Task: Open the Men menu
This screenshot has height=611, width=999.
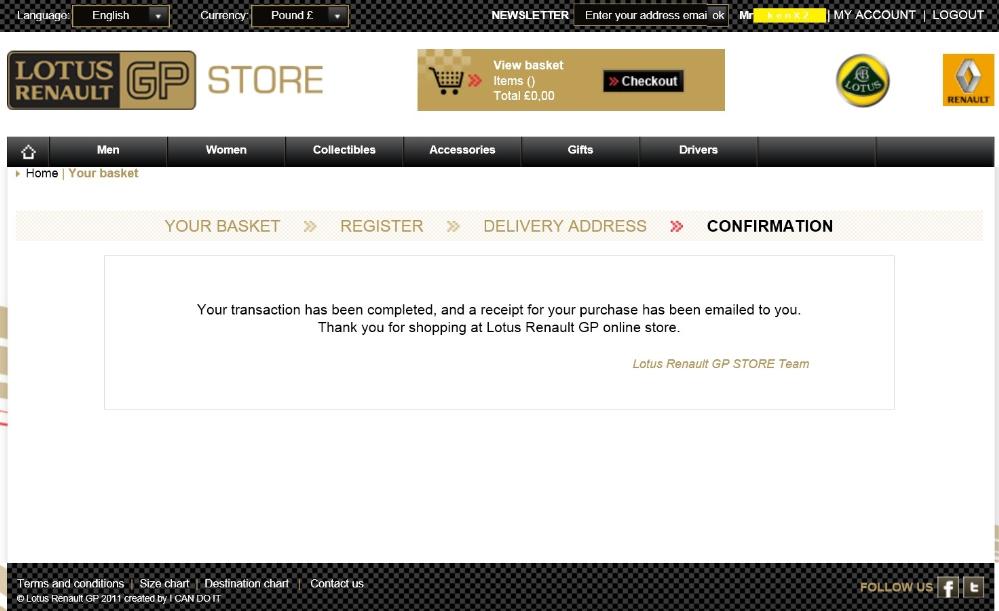Action: click(x=108, y=150)
